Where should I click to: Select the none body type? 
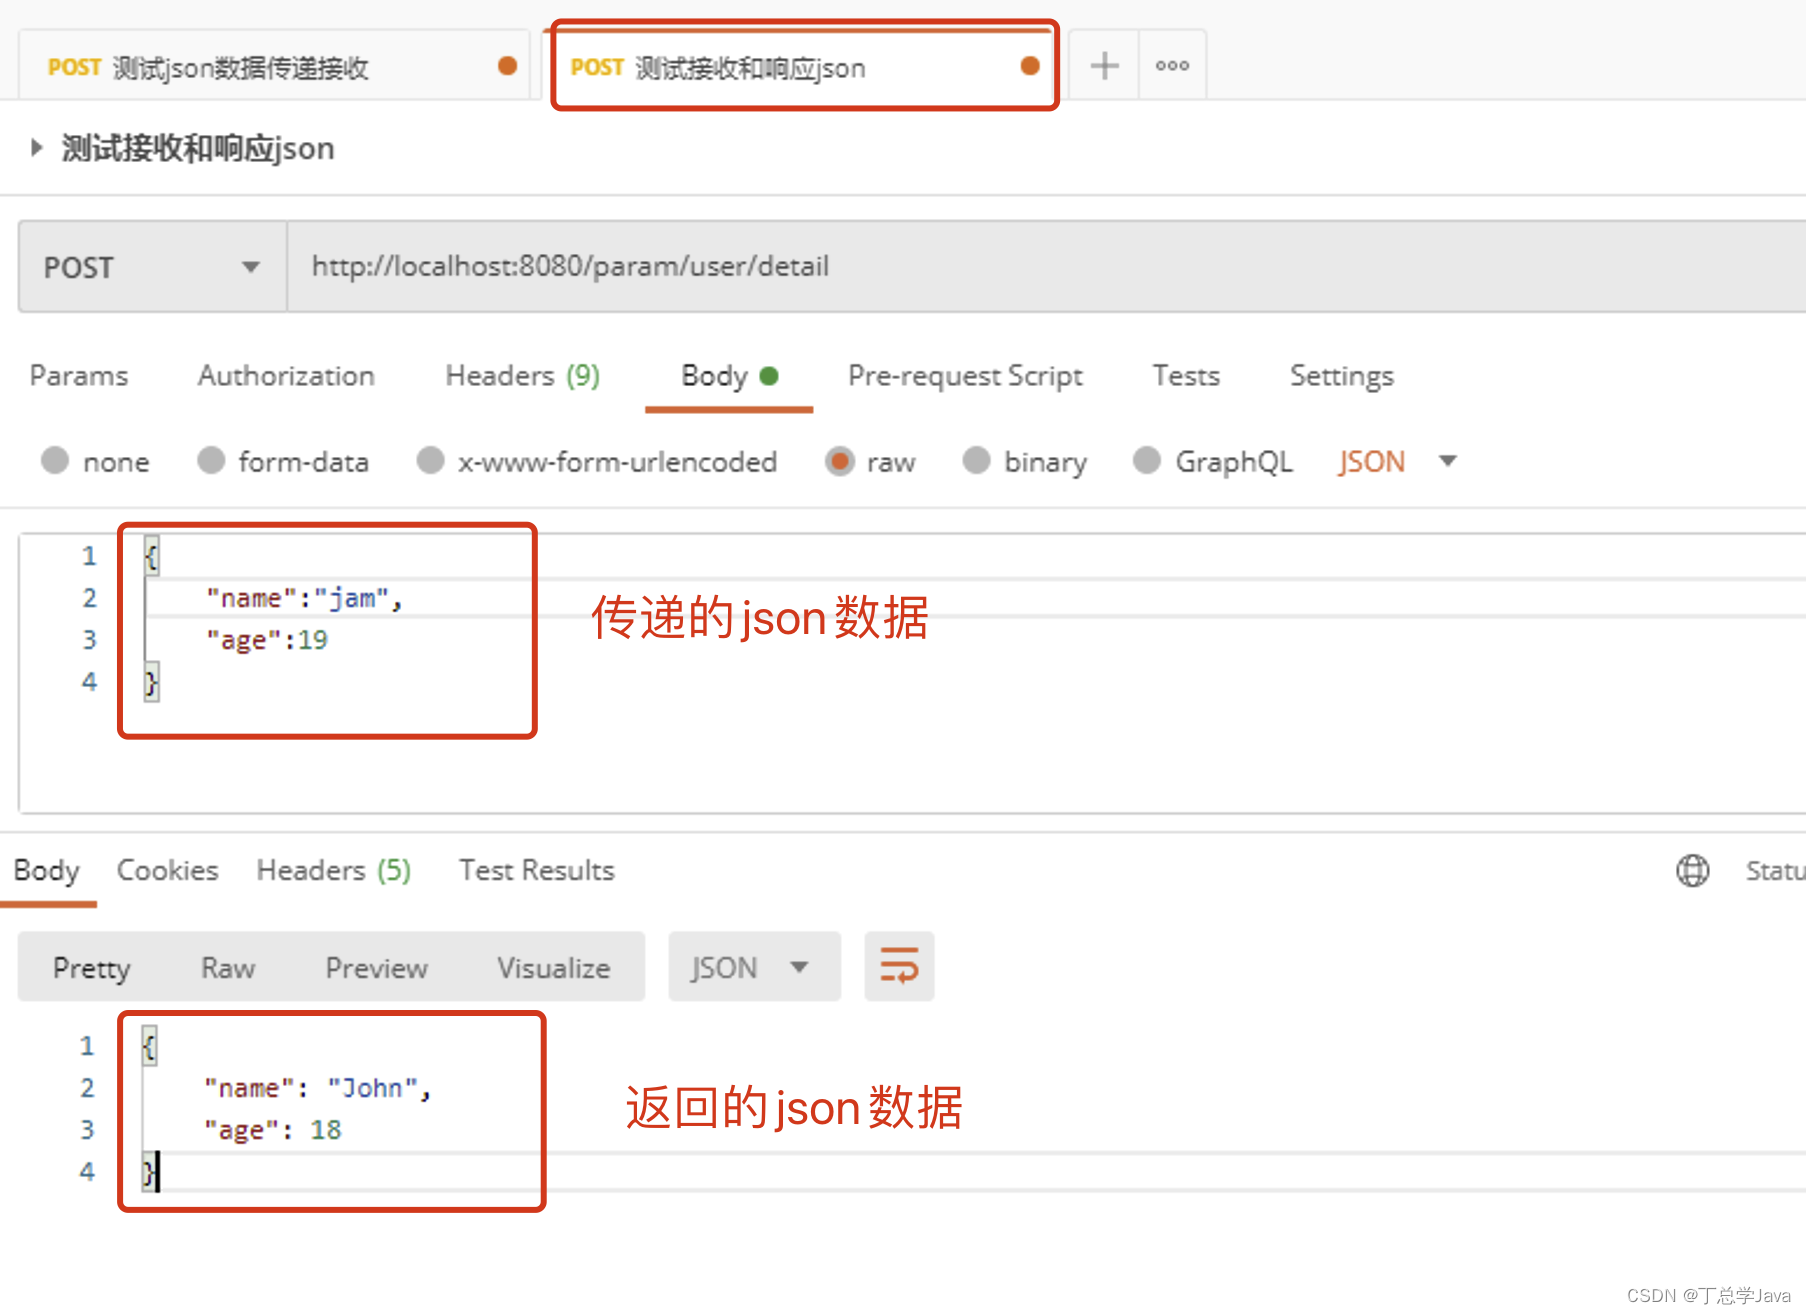click(x=95, y=461)
